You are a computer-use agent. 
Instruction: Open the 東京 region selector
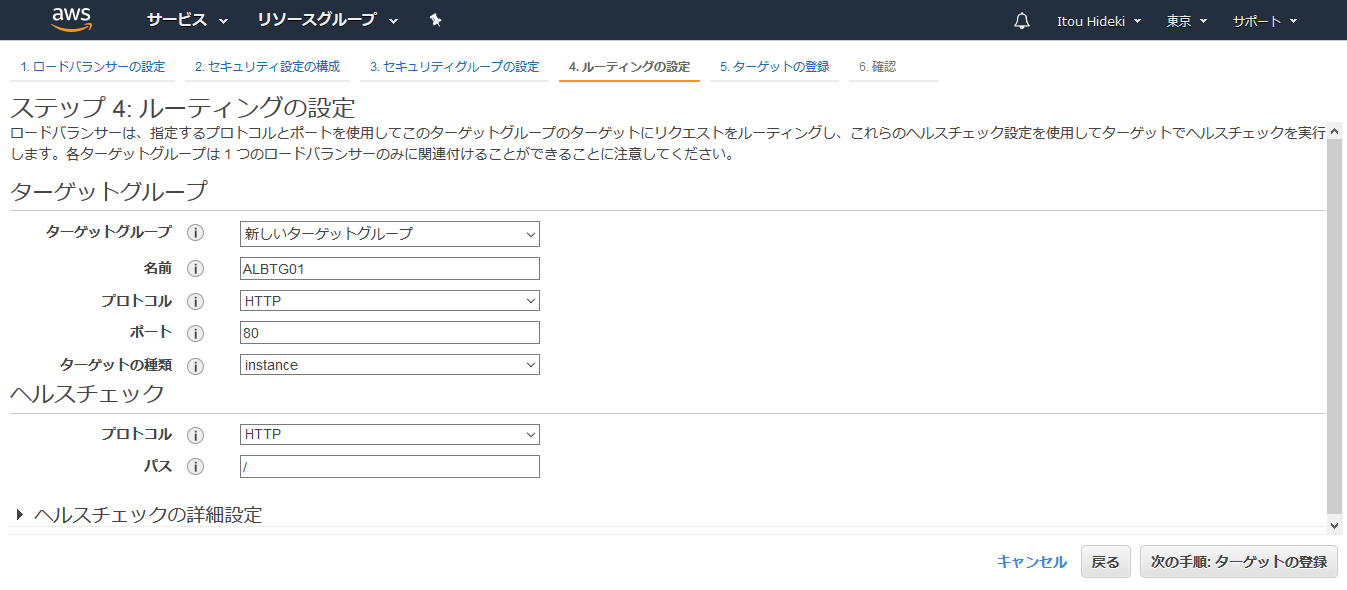pos(1187,21)
